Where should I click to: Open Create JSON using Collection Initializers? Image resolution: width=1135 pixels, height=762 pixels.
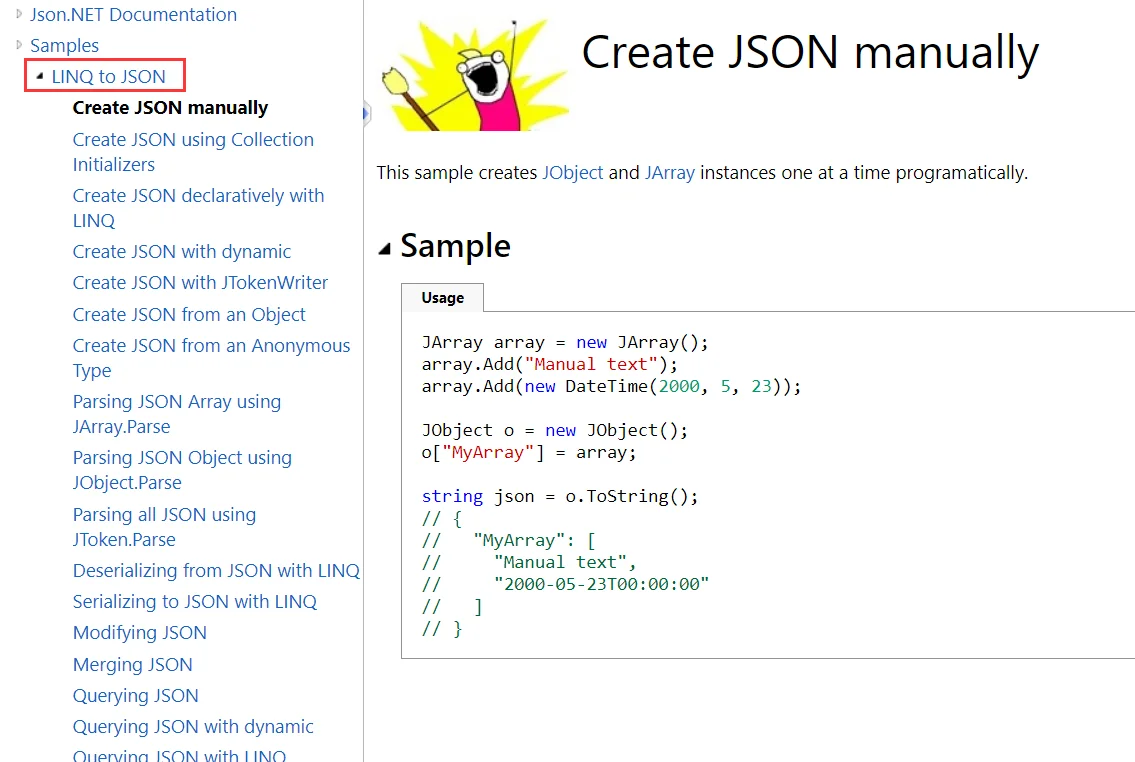193,151
